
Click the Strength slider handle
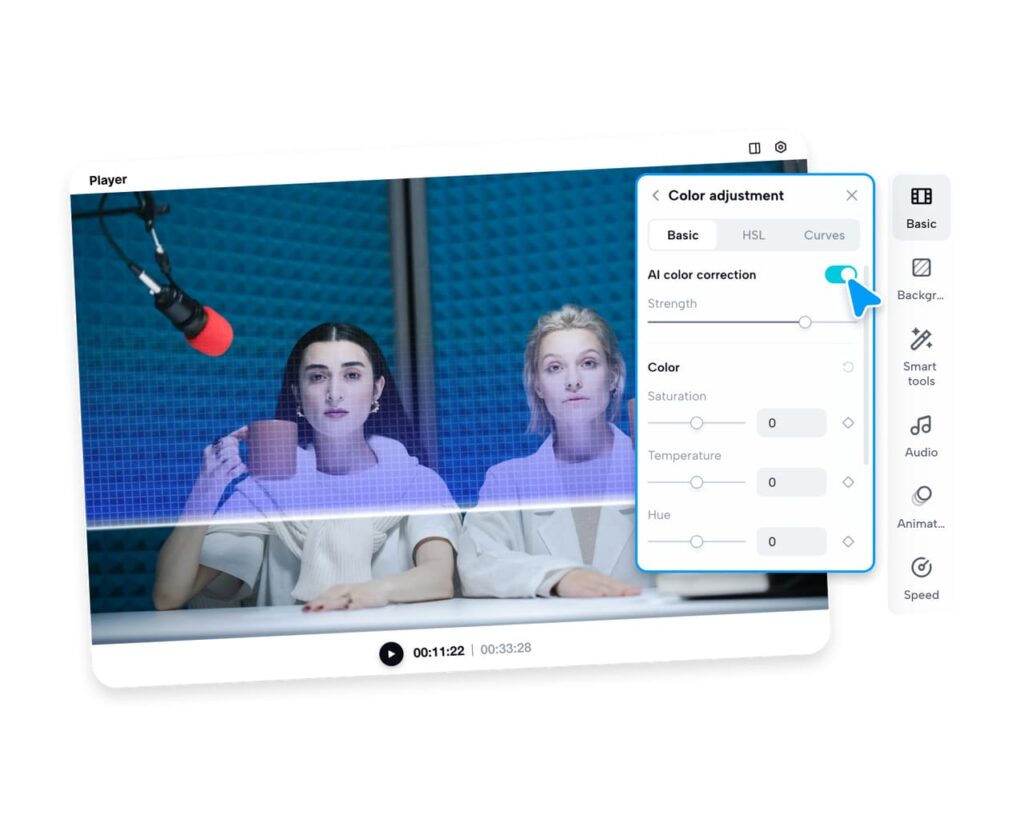[x=805, y=322]
